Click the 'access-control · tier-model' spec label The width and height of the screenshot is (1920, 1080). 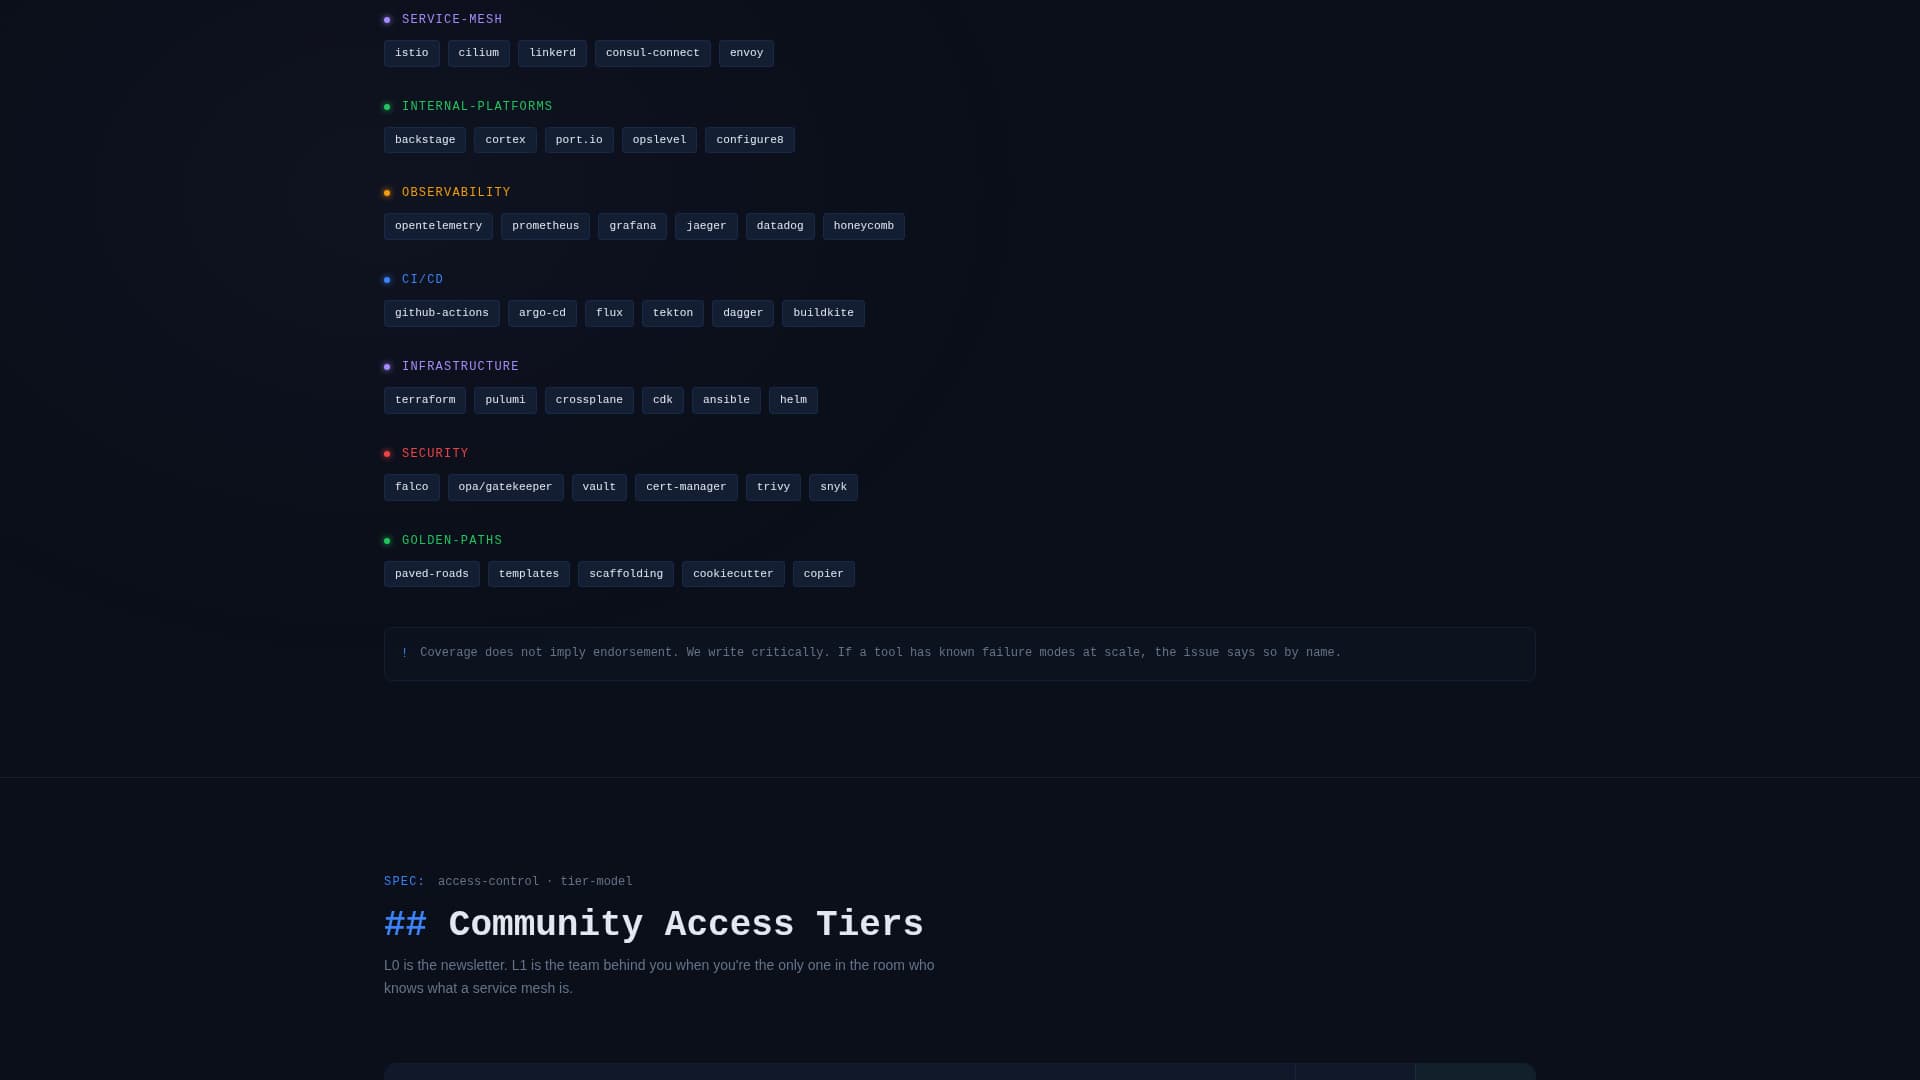(535, 882)
